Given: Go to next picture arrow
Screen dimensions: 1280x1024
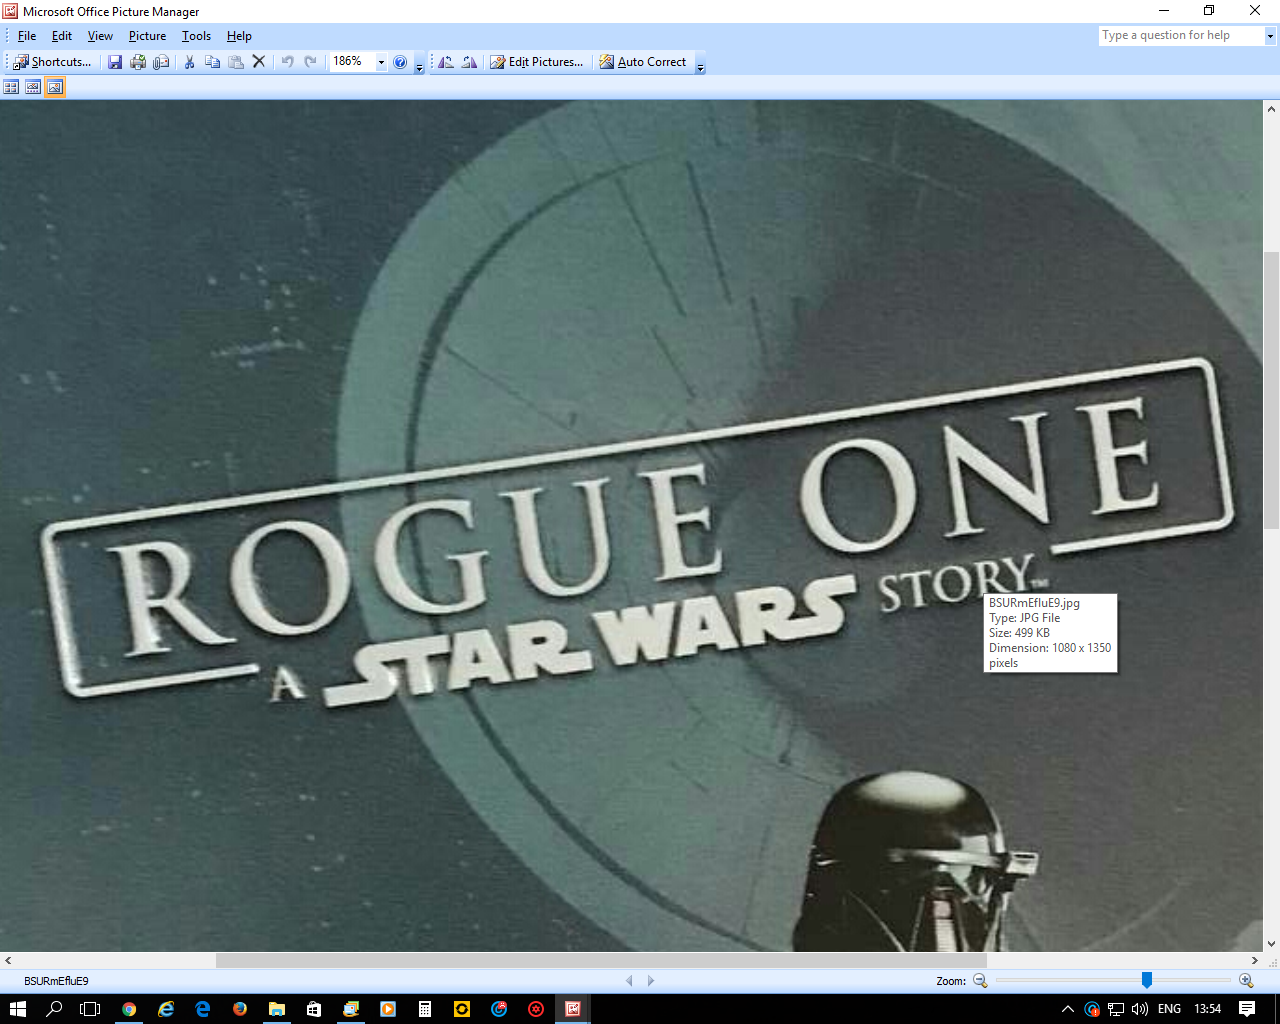Looking at the screenshot, I should click(651, 981).
